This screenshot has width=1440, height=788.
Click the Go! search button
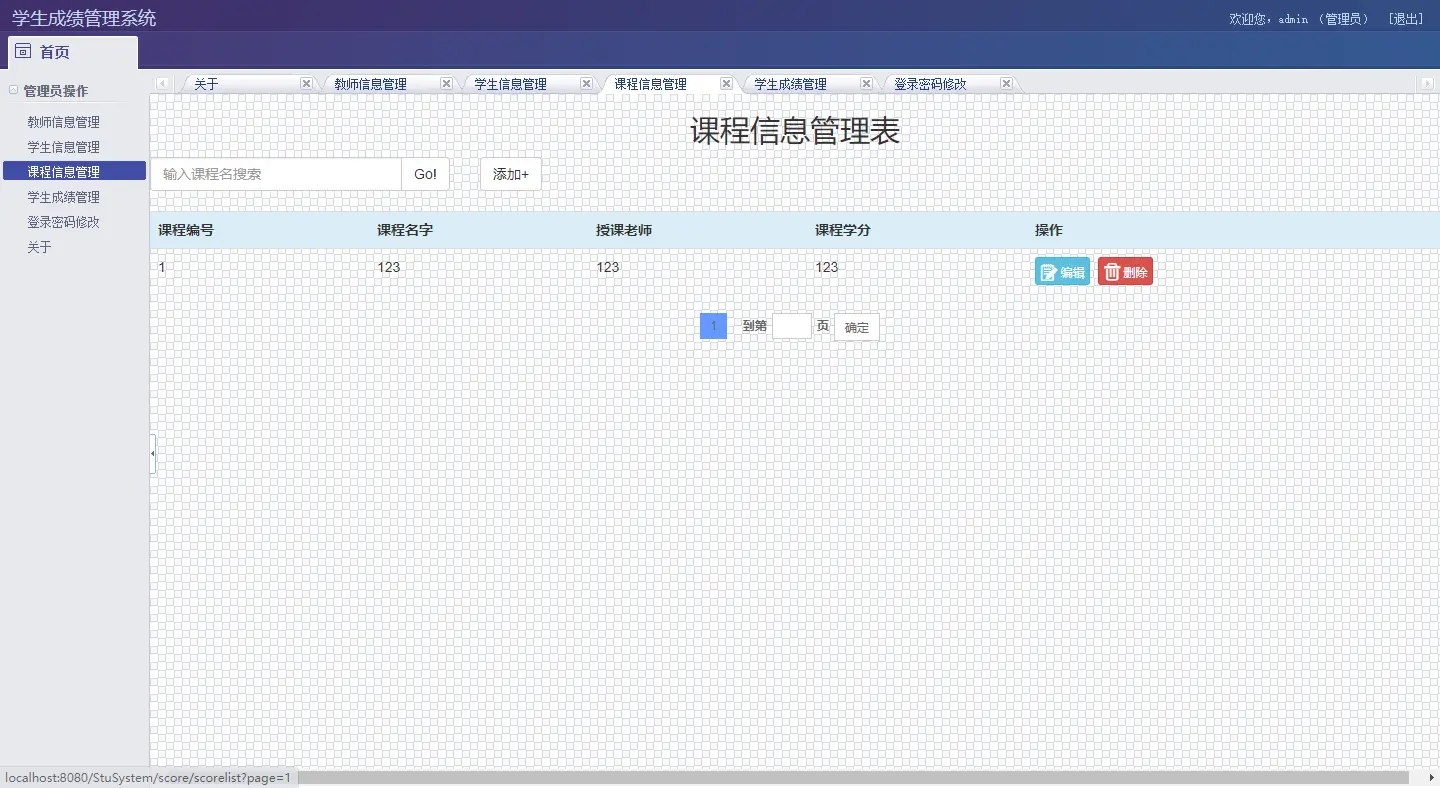(424, 174)
